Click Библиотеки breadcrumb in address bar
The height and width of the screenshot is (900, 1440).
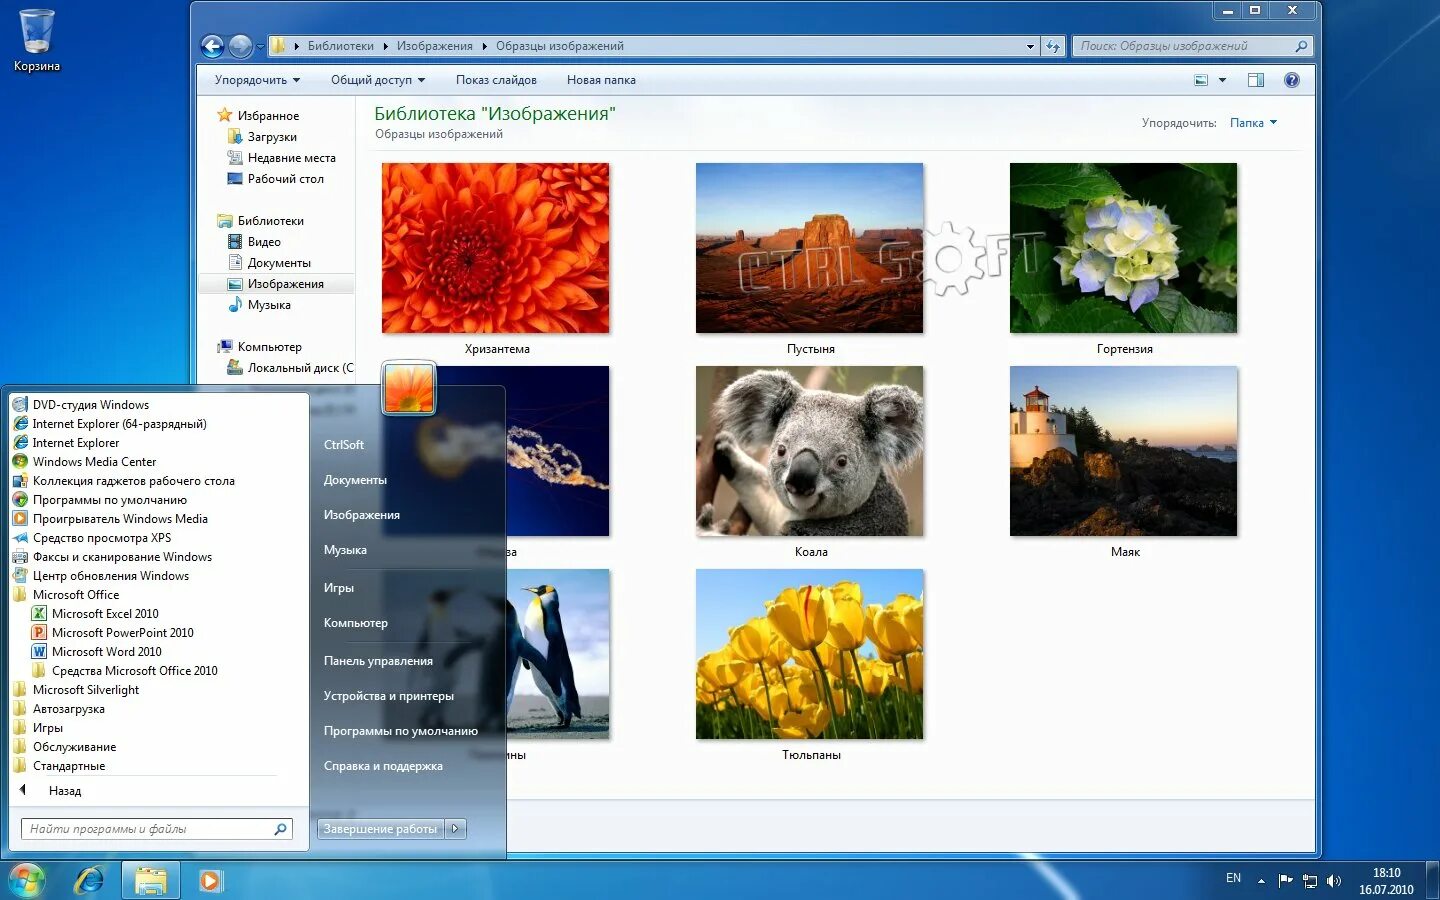340,46
